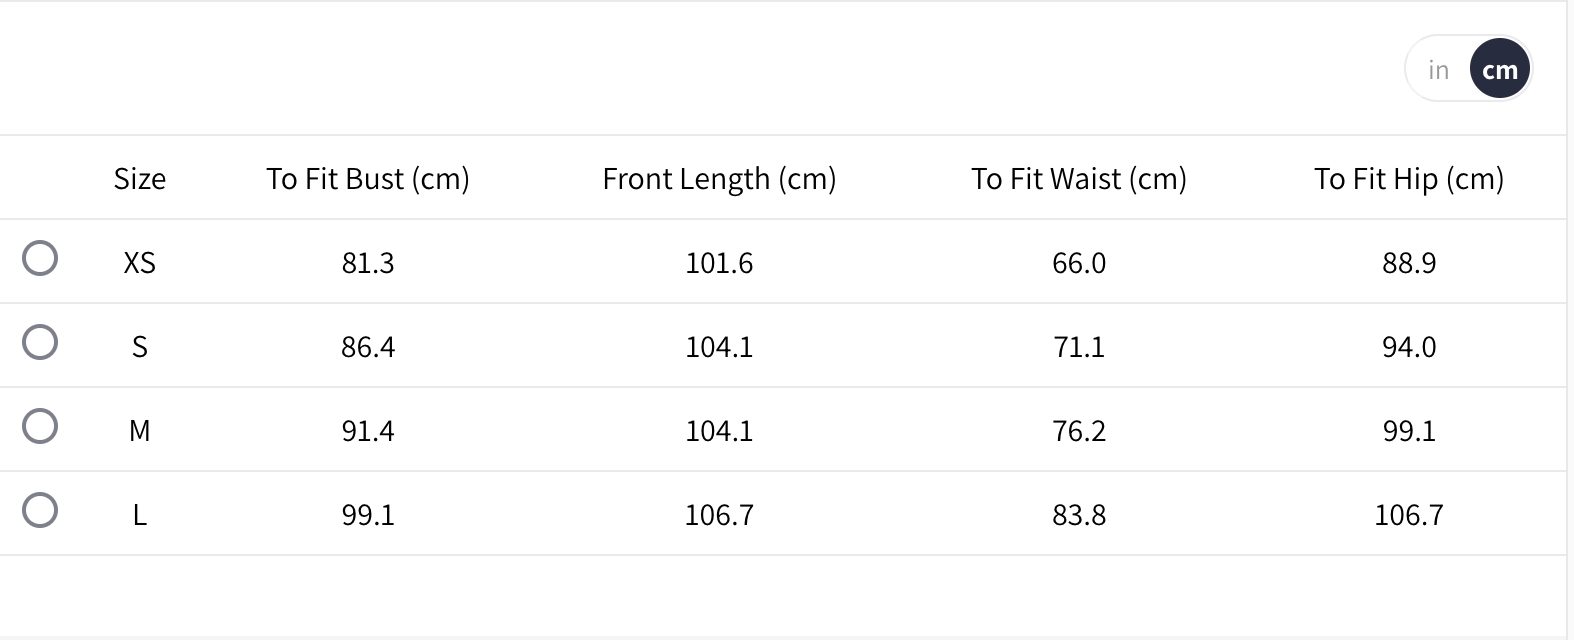This screenshot has height=640, width=1574.
Task: Click the To Fit Hip column header
Action: coord(1409,179)
